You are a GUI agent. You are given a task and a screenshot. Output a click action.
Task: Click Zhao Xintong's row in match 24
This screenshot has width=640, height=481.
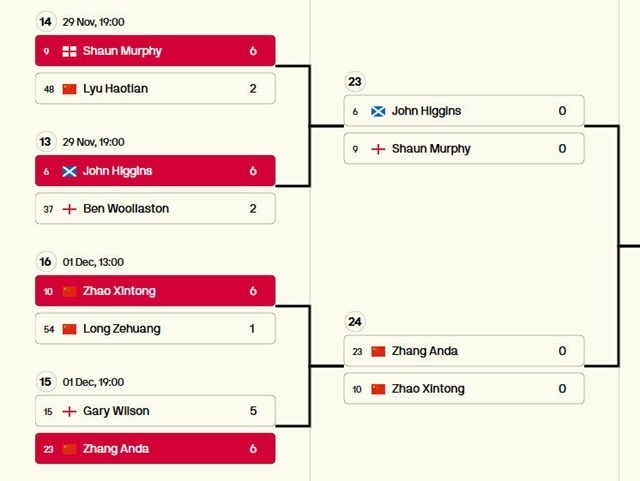tap(463, 389)
